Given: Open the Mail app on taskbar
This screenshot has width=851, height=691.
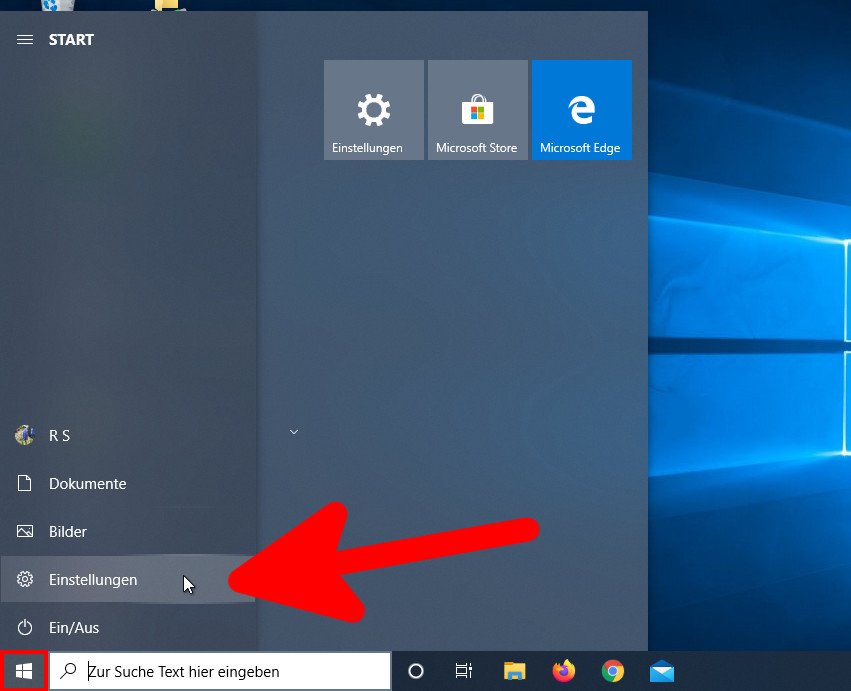Looking at the screenshot, I should tap(662, 671).
